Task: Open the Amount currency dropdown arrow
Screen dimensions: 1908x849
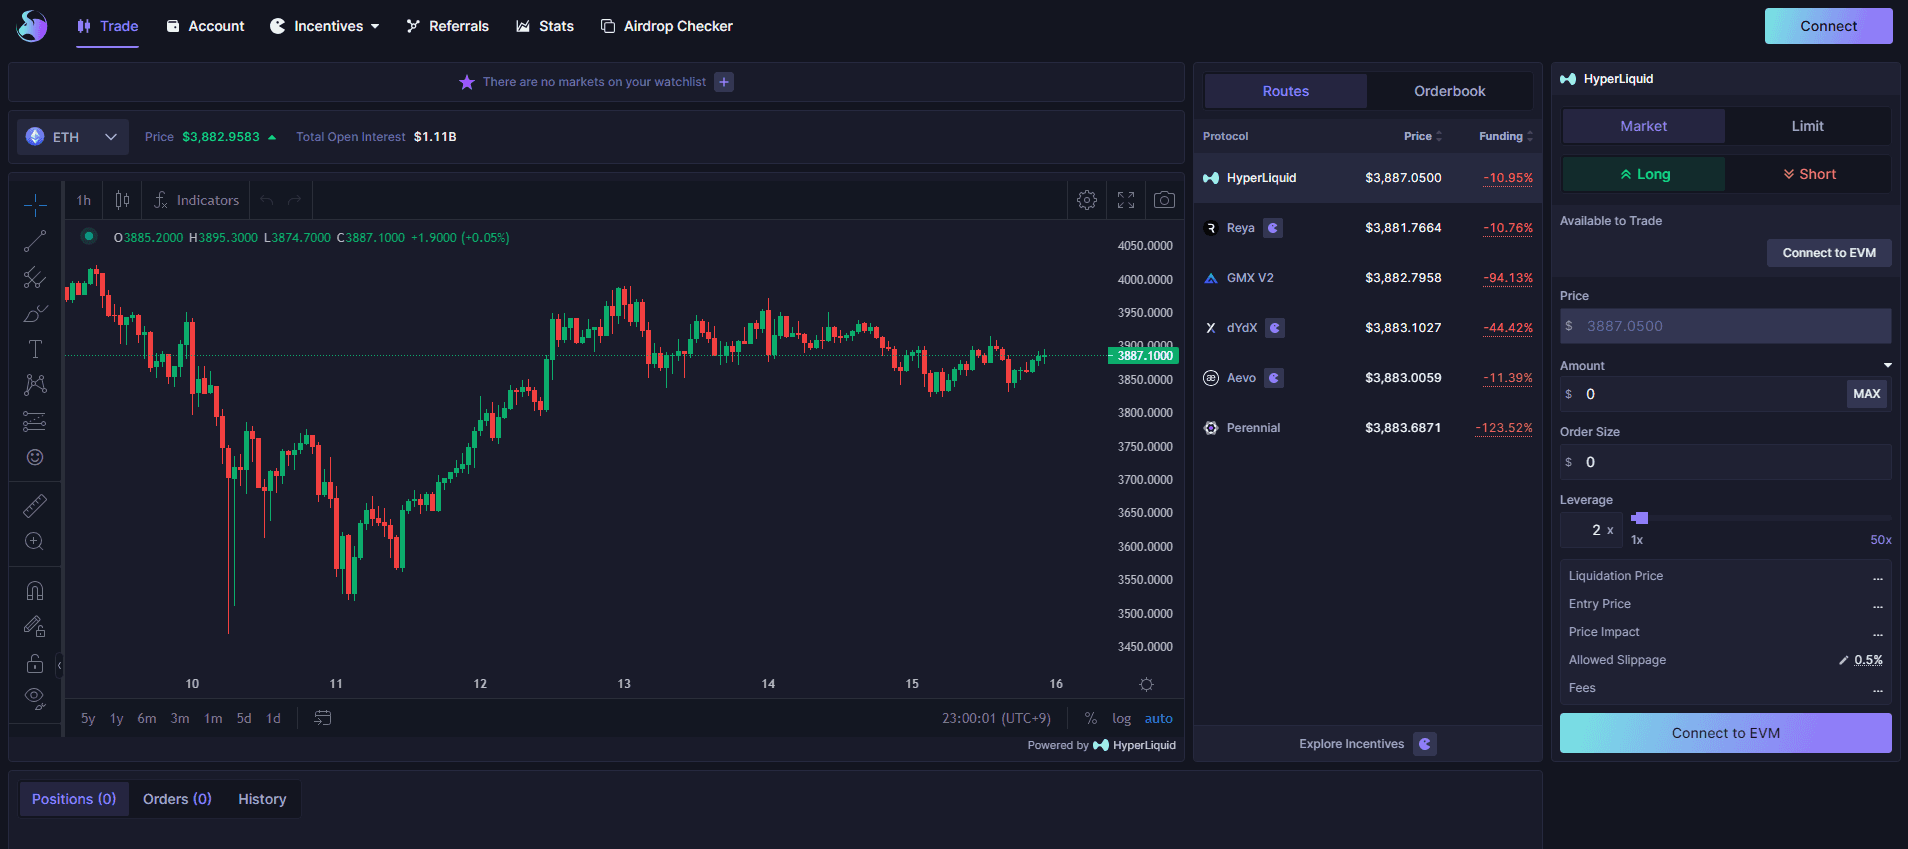Action: [x=1887, y=366]
